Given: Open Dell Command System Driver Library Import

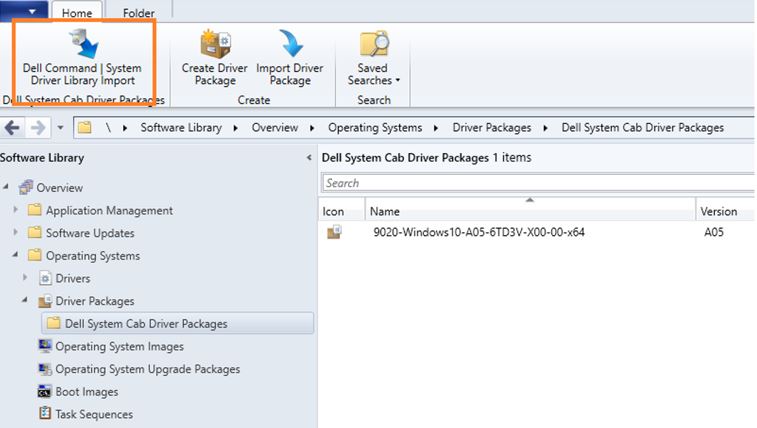Looking at the screenshot, I should [x=83, y=57].
